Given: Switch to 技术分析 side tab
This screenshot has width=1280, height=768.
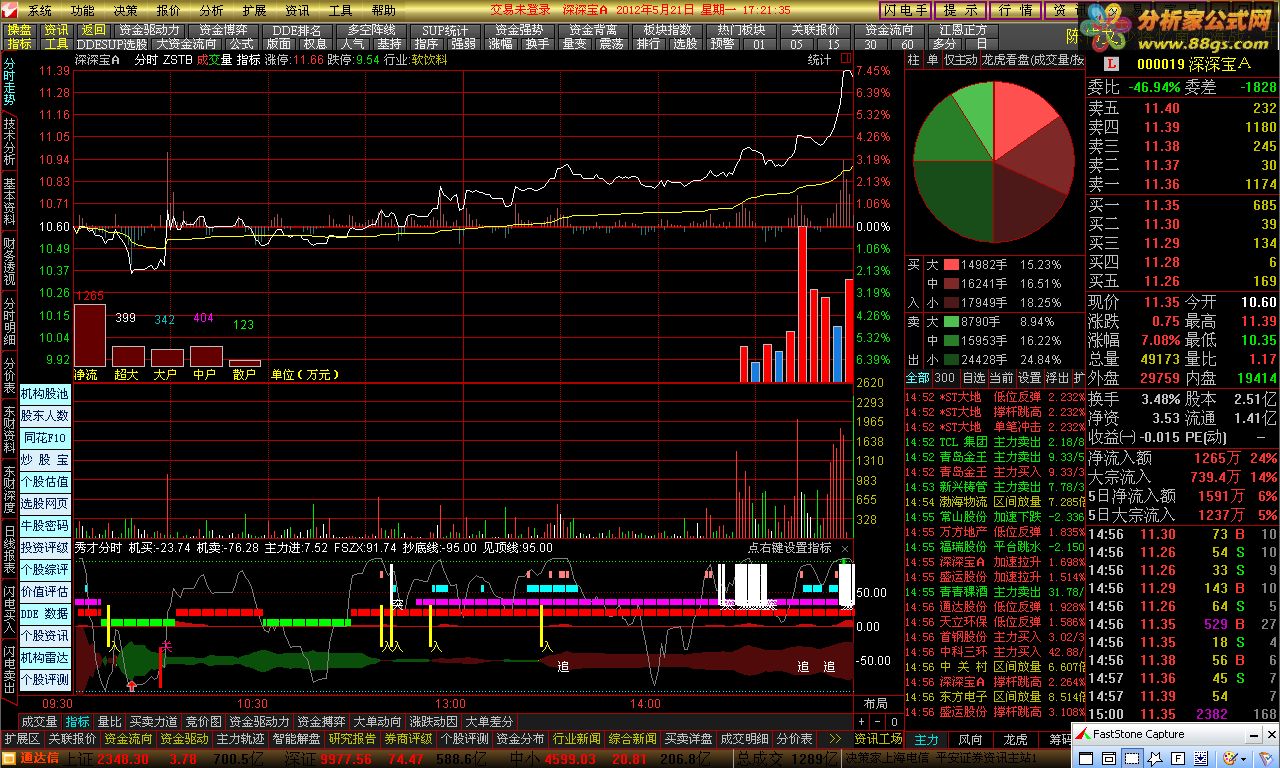Looking at the screenshot, I should click(9, 142).
